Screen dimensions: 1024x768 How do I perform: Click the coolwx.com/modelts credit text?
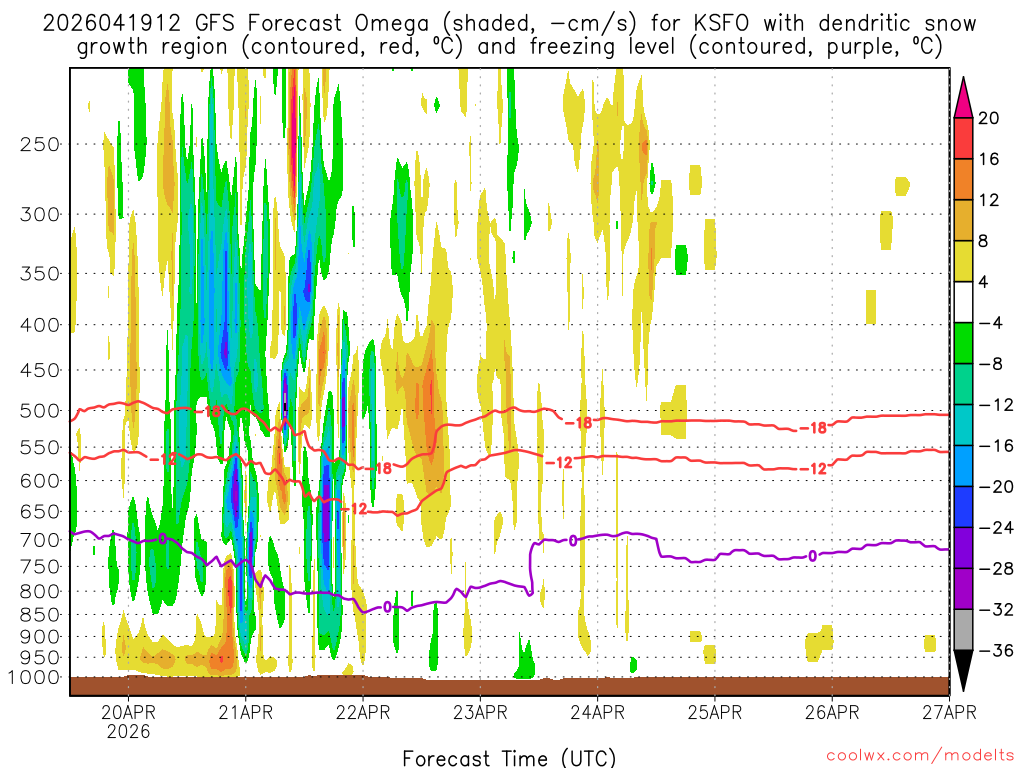920,756
